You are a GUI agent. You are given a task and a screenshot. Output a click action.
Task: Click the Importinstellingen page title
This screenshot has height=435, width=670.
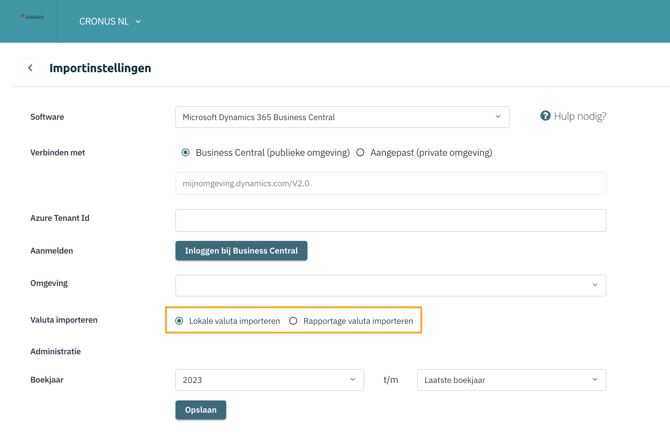pos(100,68)
